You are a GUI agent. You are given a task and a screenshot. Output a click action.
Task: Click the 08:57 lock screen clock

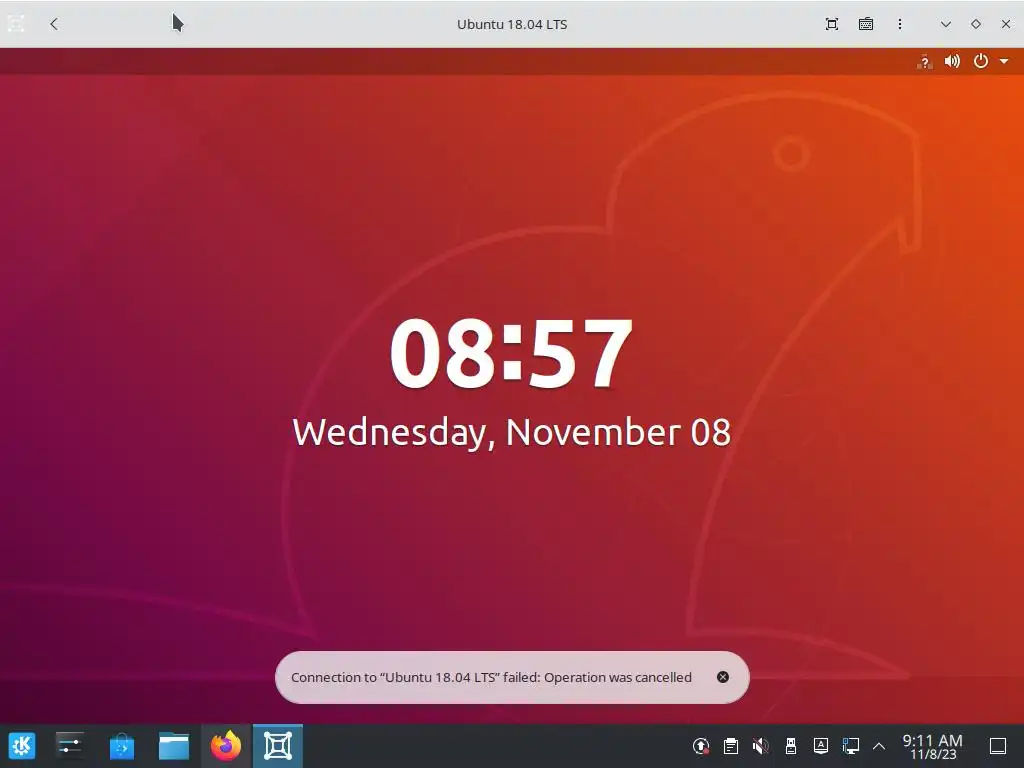[511, 353]
